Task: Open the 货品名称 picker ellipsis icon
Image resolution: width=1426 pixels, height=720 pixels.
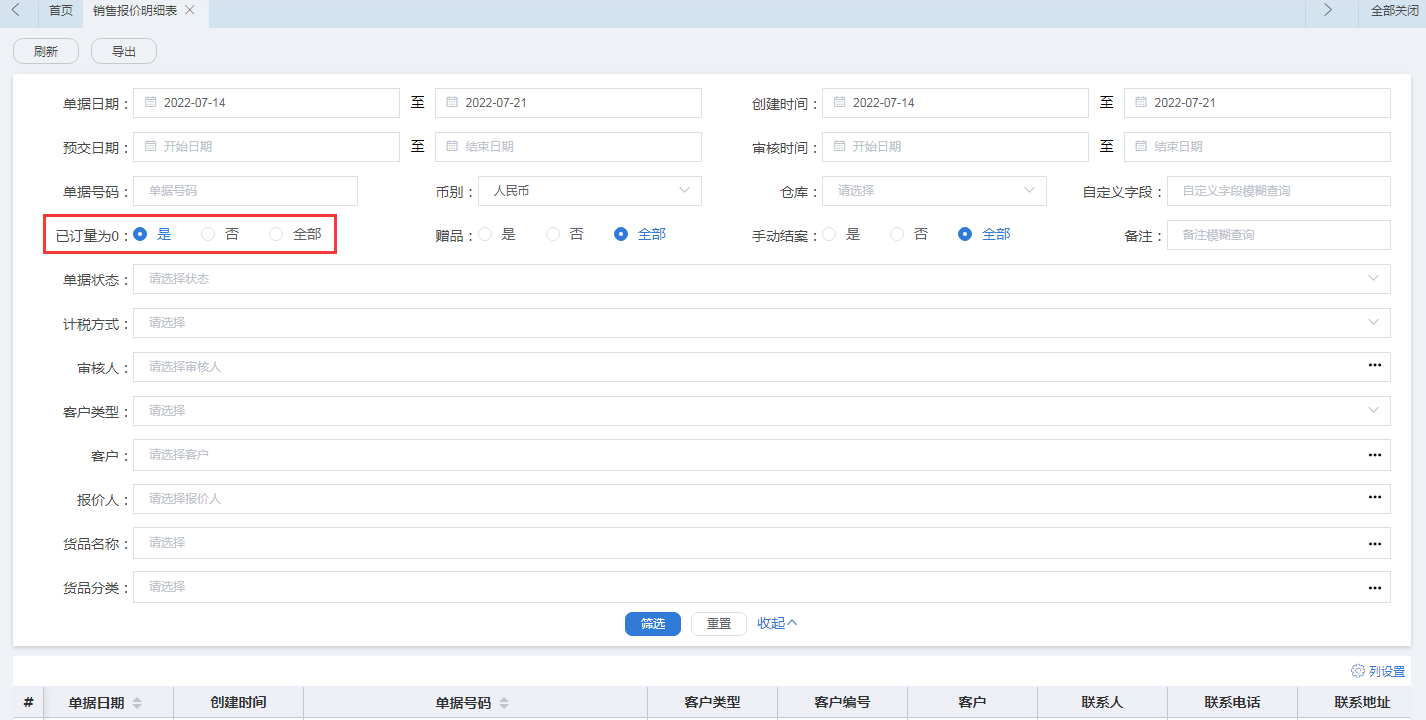Action: coord(1375,542)
